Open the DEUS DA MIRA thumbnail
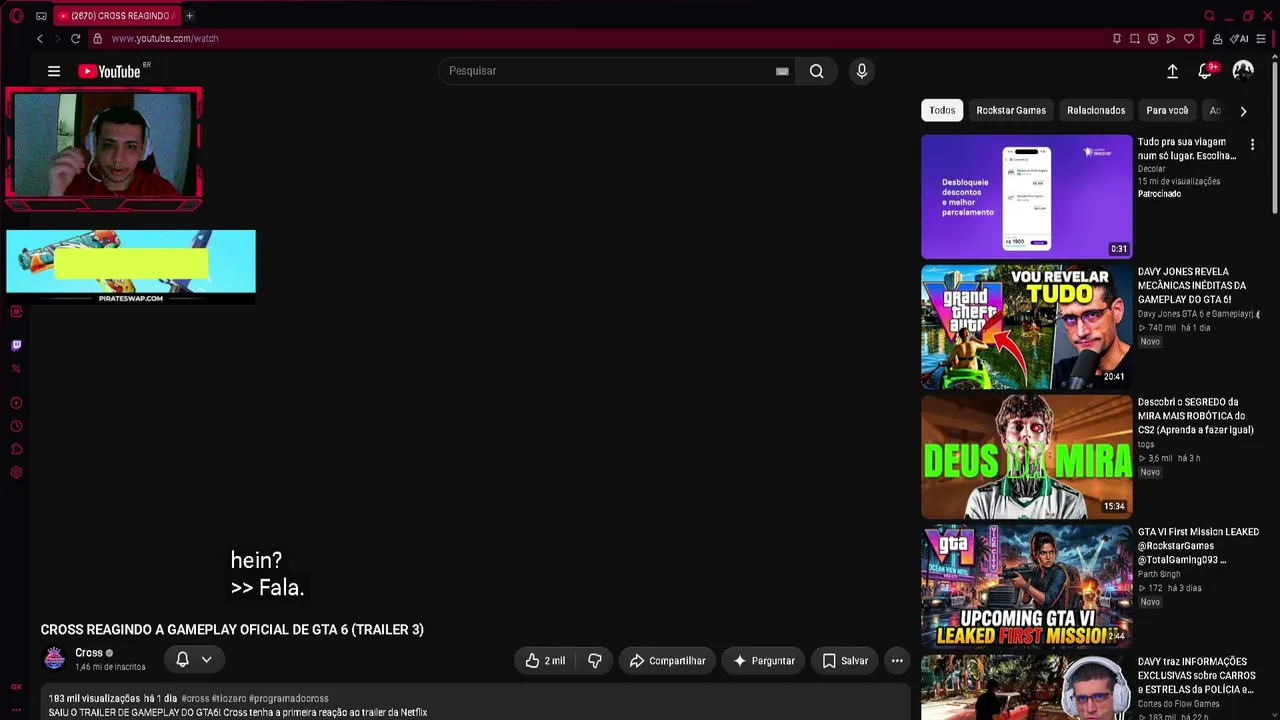Image resolution: width=1280 pixels, height=720 pixels. coord(1027,457)
